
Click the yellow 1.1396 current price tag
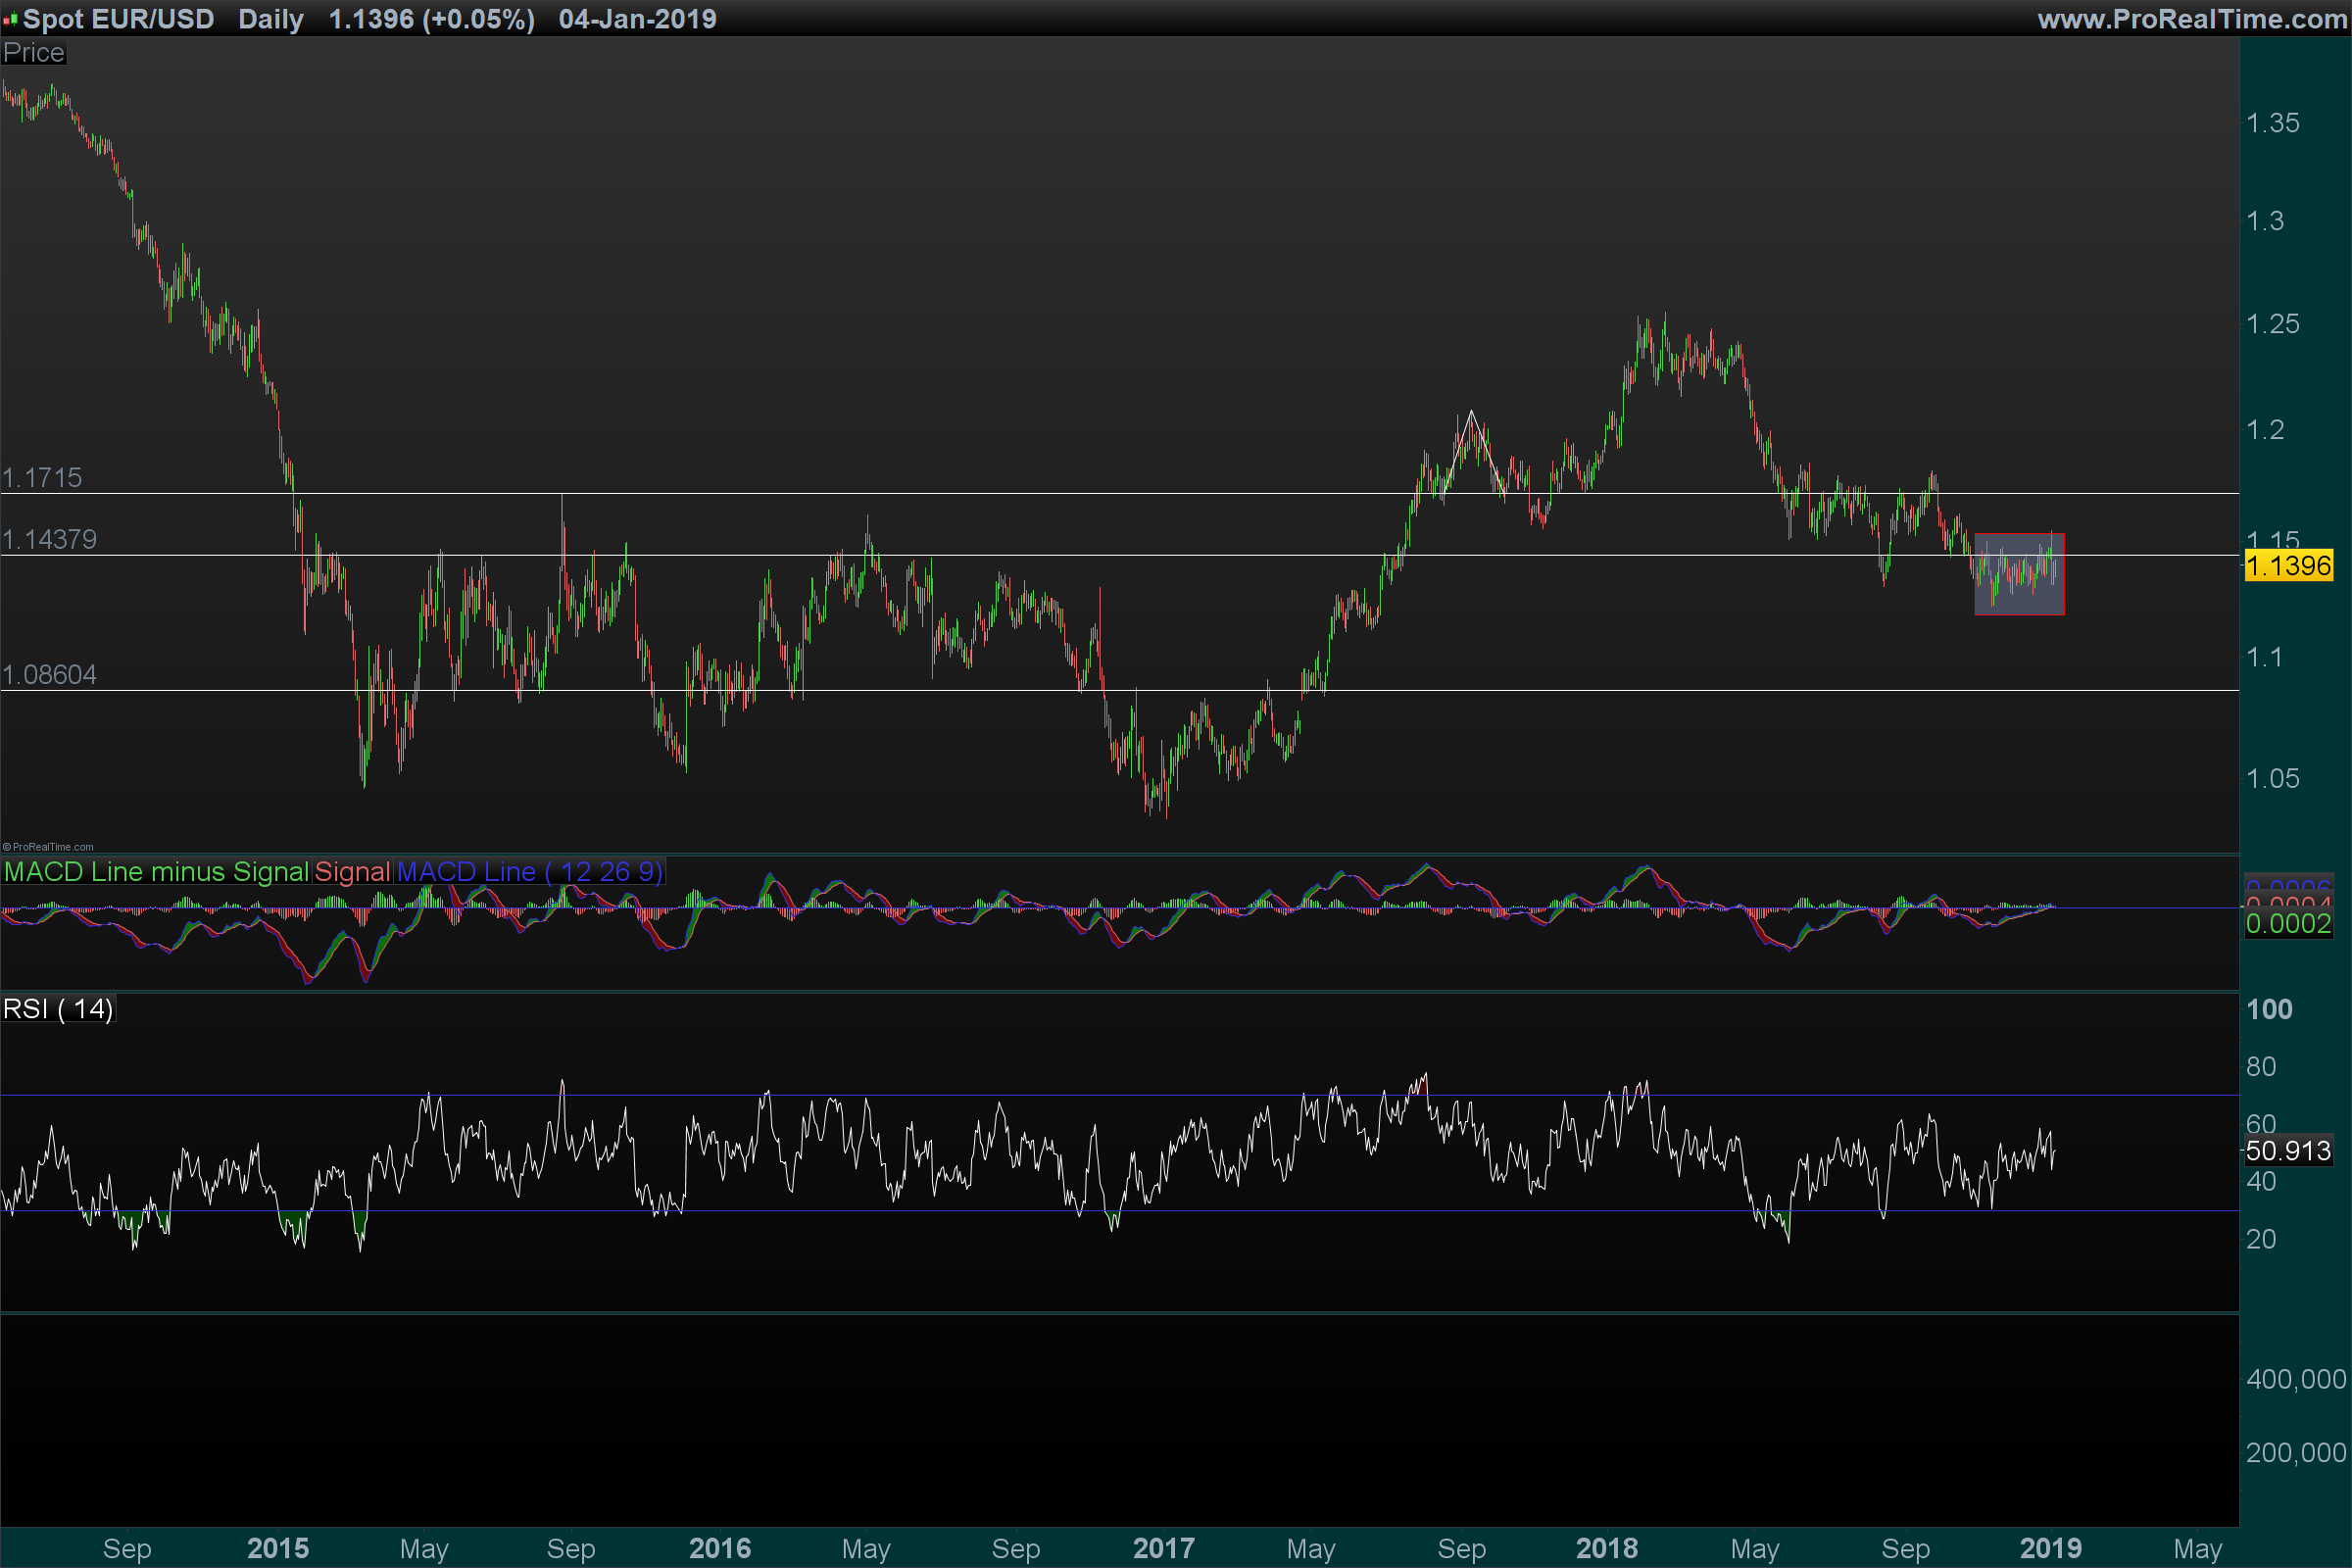pos(2288,566)
